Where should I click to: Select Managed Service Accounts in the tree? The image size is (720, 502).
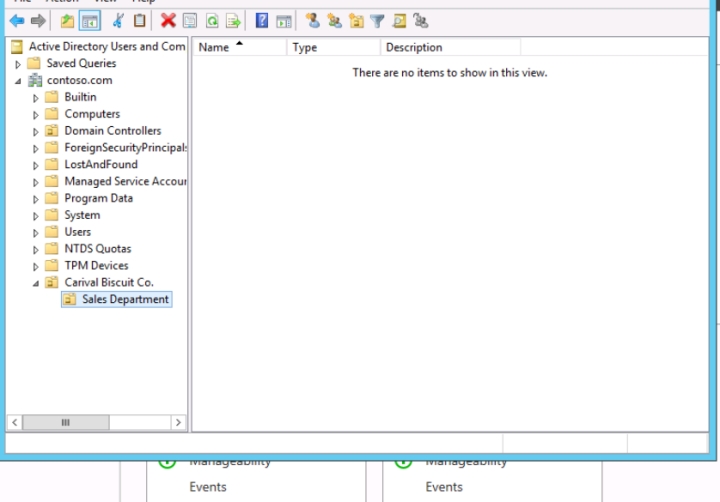tap(125, 181)
